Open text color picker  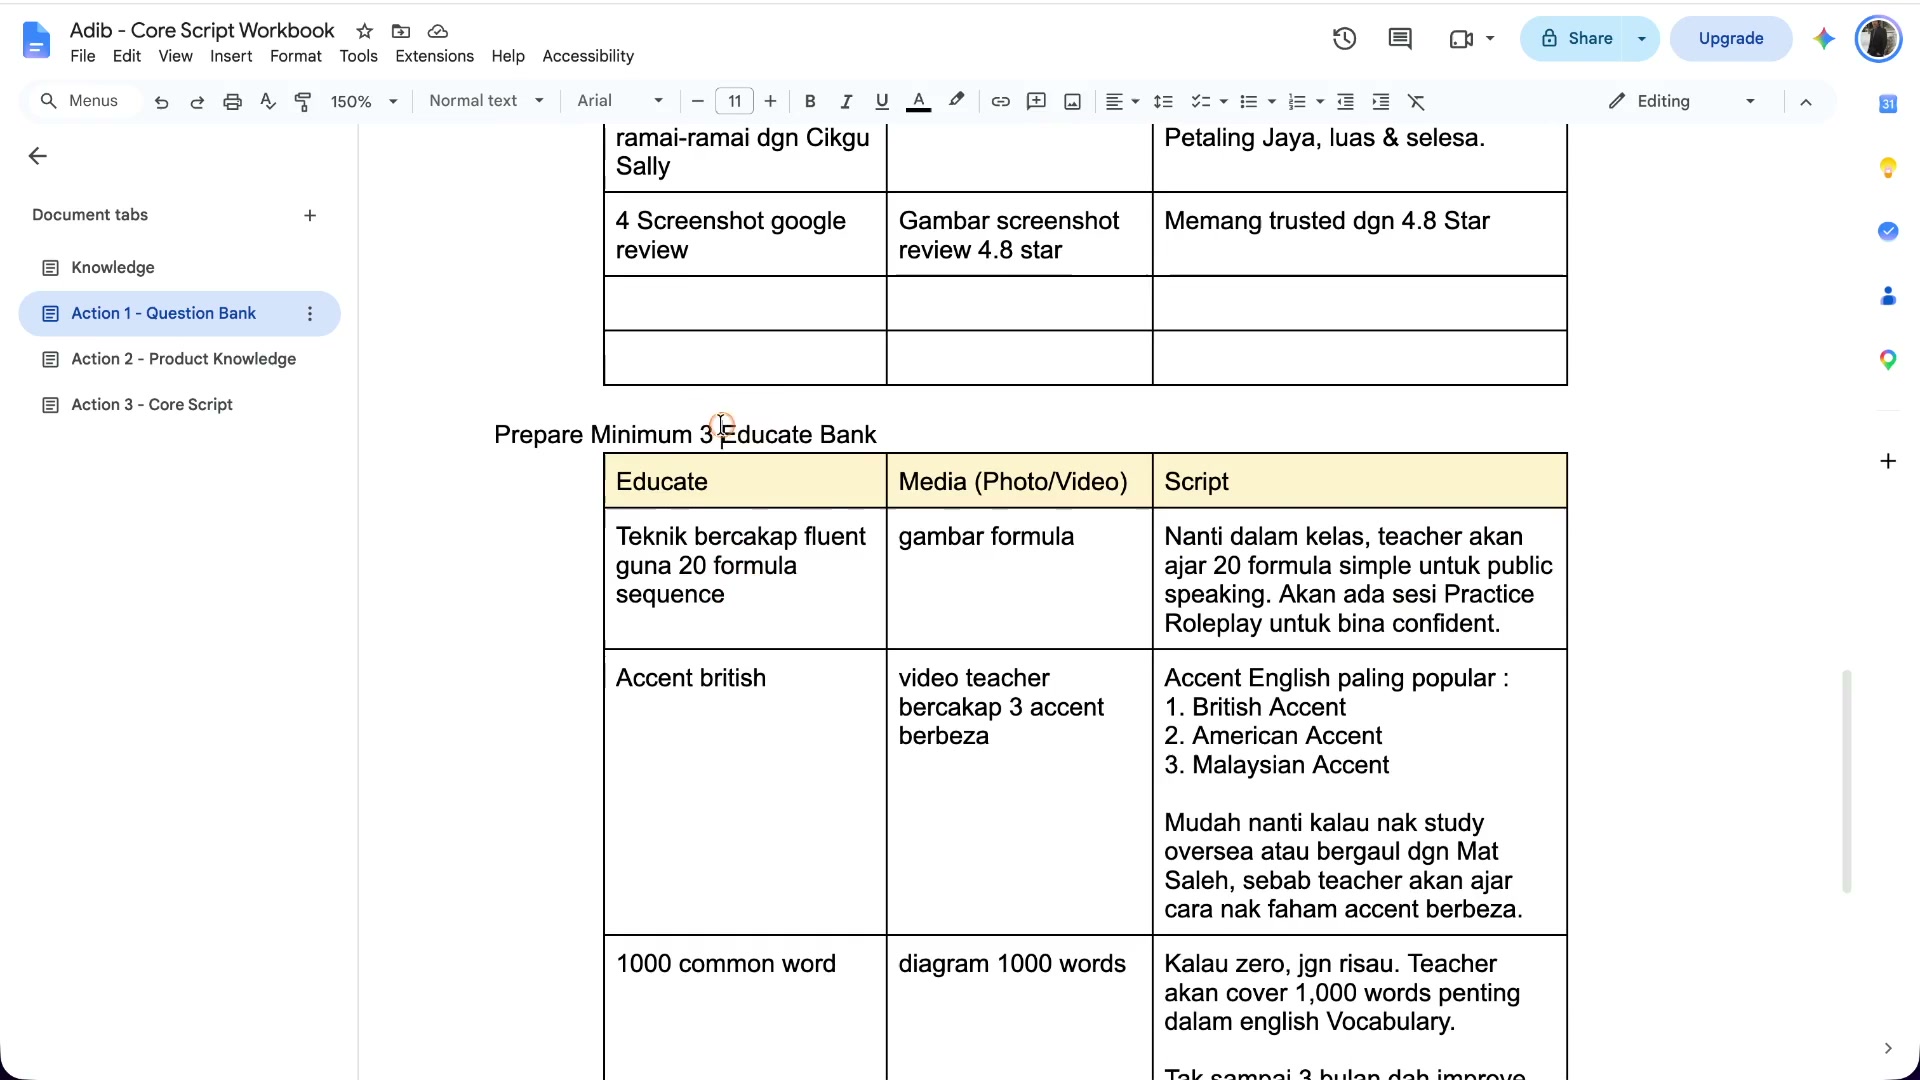click(918, 102)
